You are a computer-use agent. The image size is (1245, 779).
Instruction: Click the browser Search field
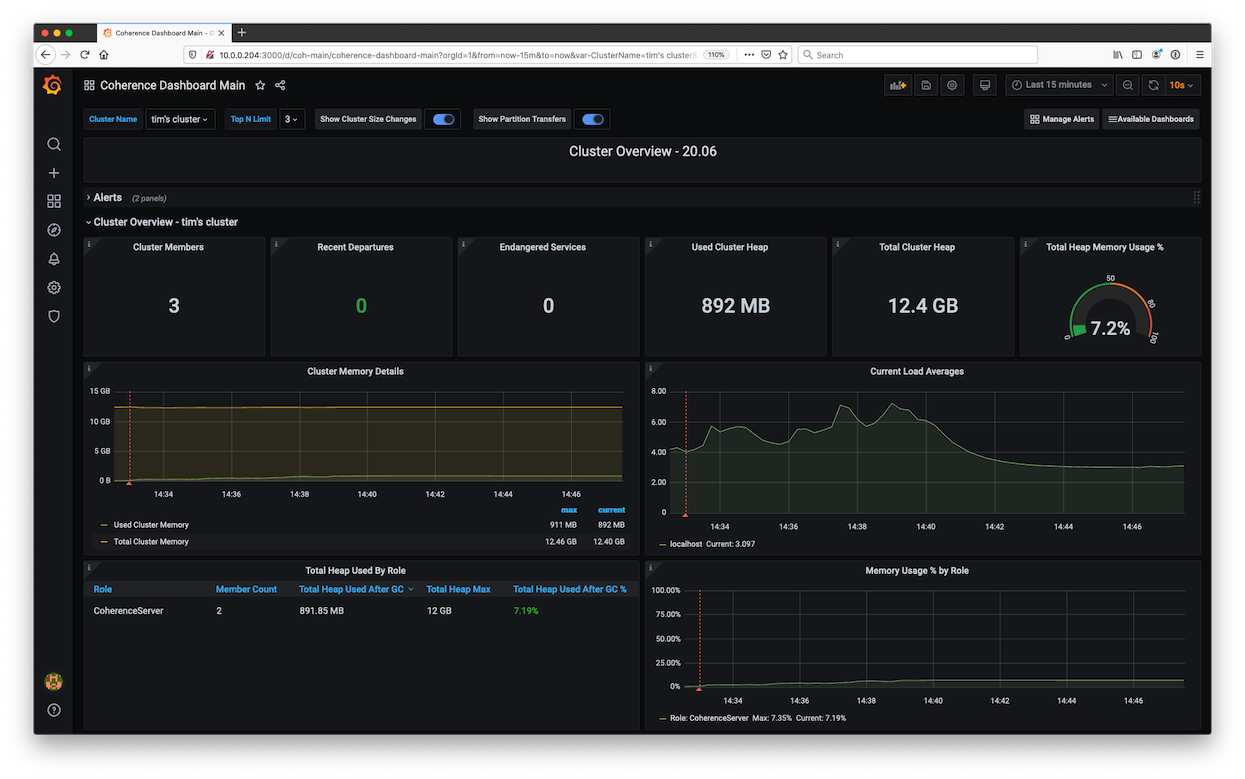point(918,55)
